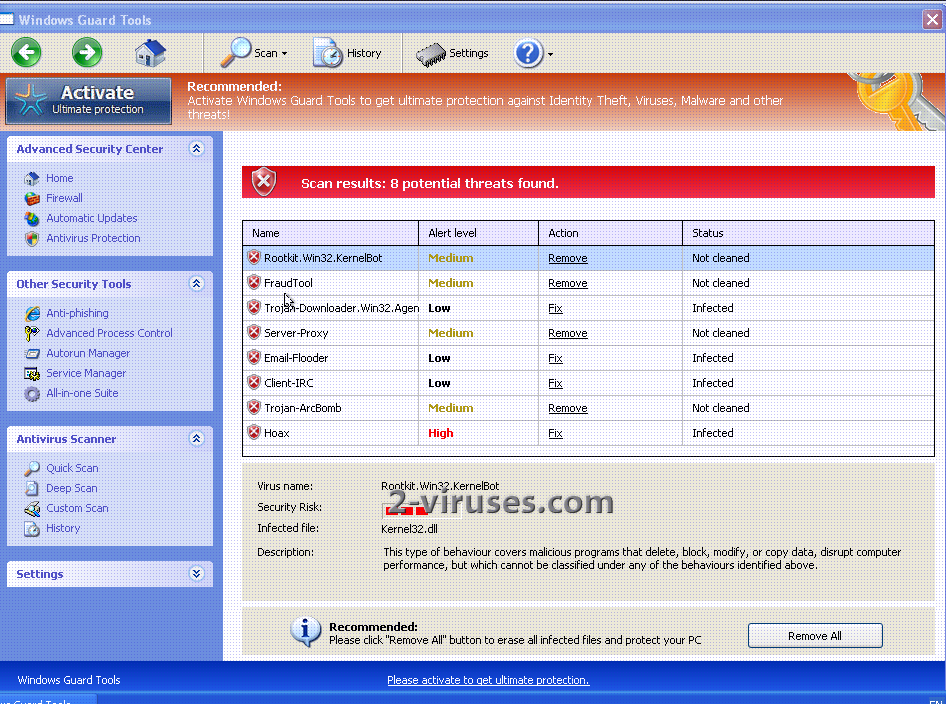Click Remove for Rootkit.Win32.KernelBot
The width and height of the screenshot is (946, 704).
(x=568, y=258)
